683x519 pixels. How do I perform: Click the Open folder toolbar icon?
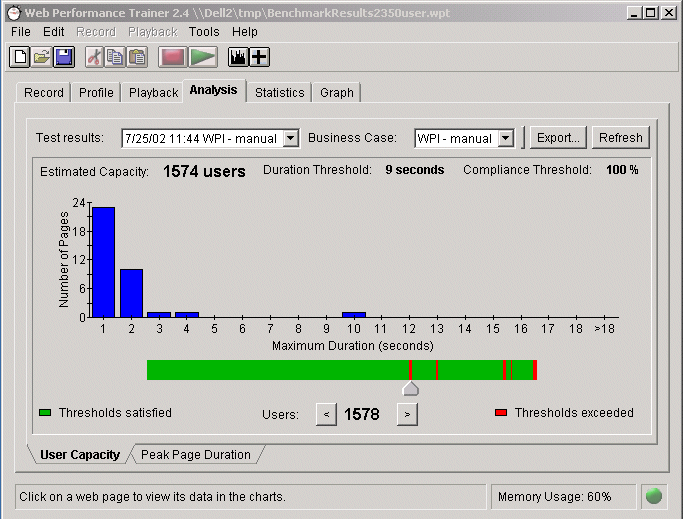pos(42,57)
